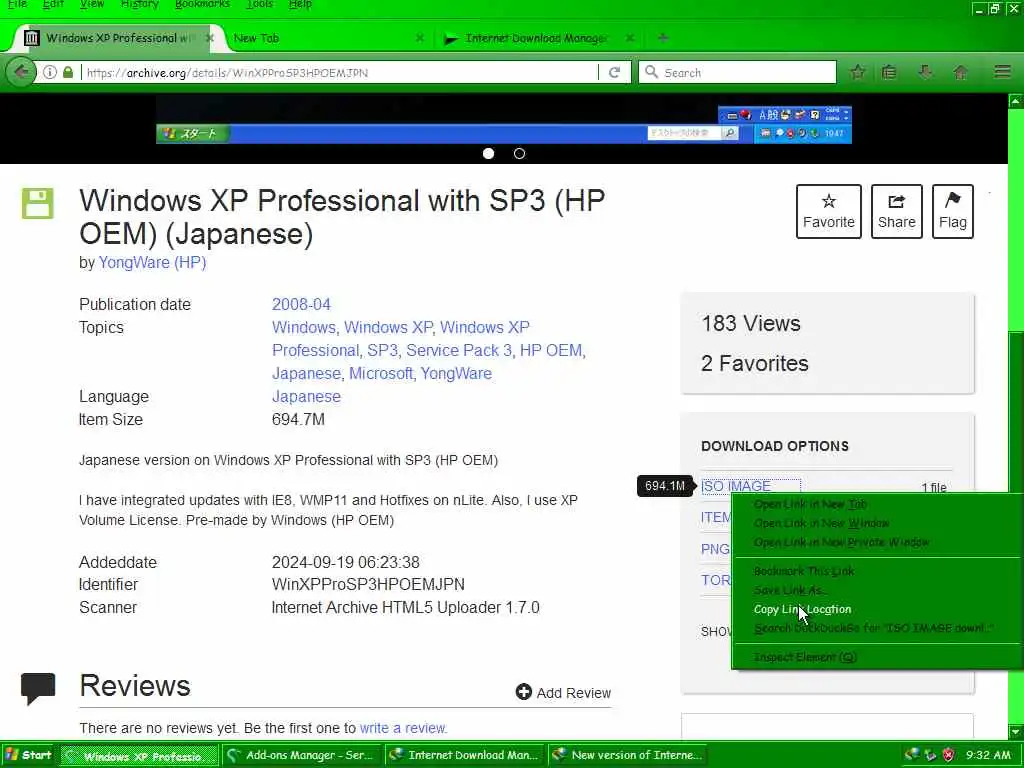Close the New Tab tab
The image size is (1024, 768).
(x=420, y=38)
